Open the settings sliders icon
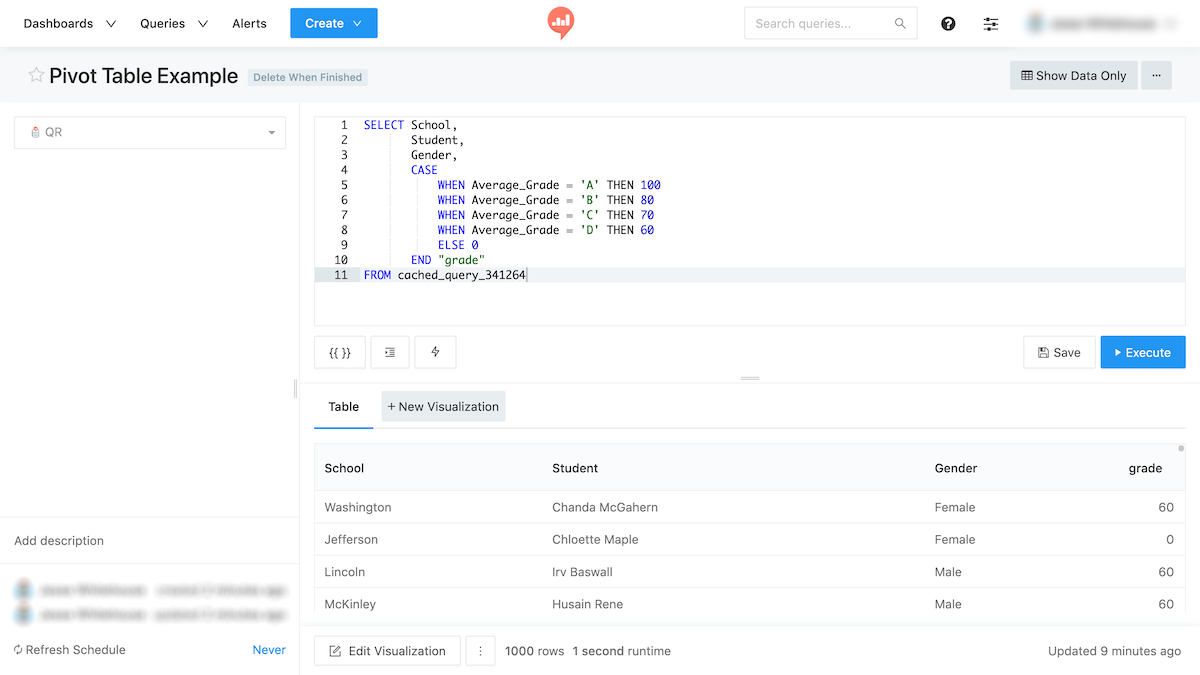The image size is (1200, 675). pos(991,23)
